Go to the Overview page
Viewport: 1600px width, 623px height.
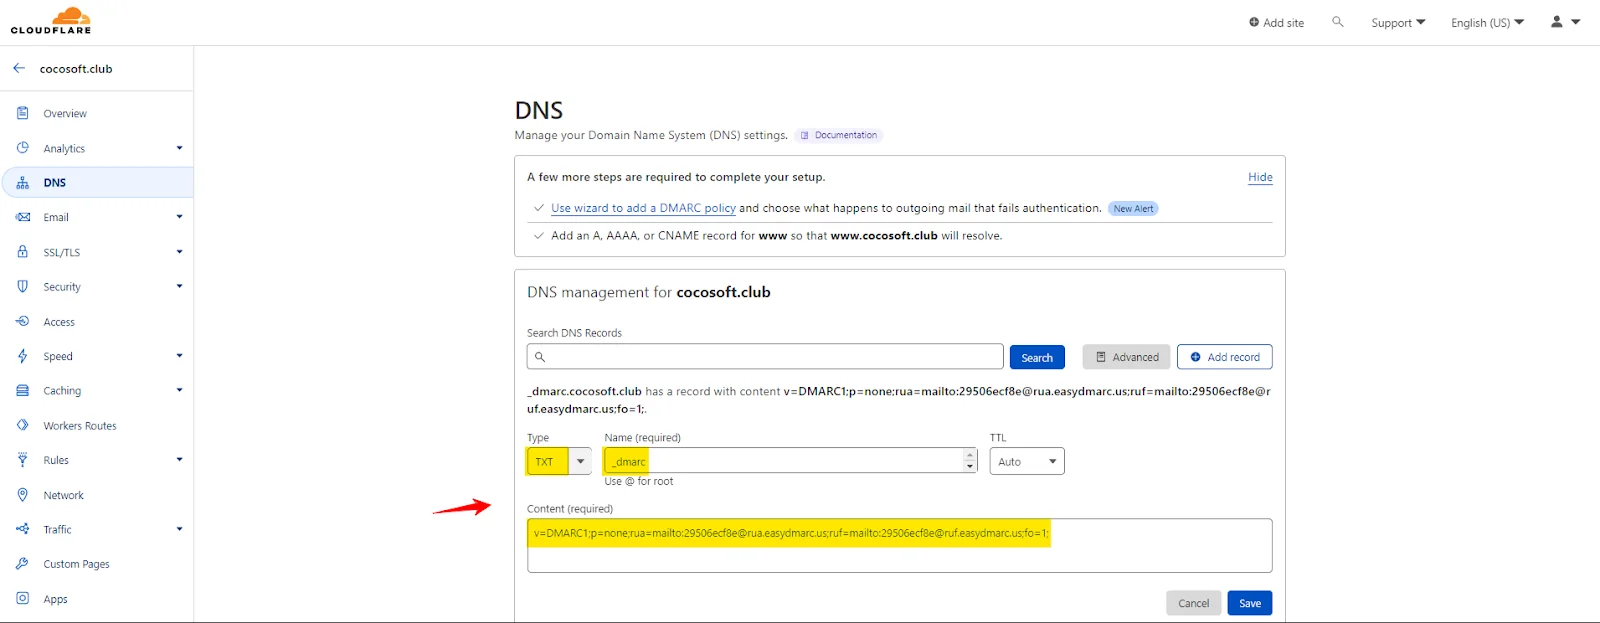[x=65, y=113]
